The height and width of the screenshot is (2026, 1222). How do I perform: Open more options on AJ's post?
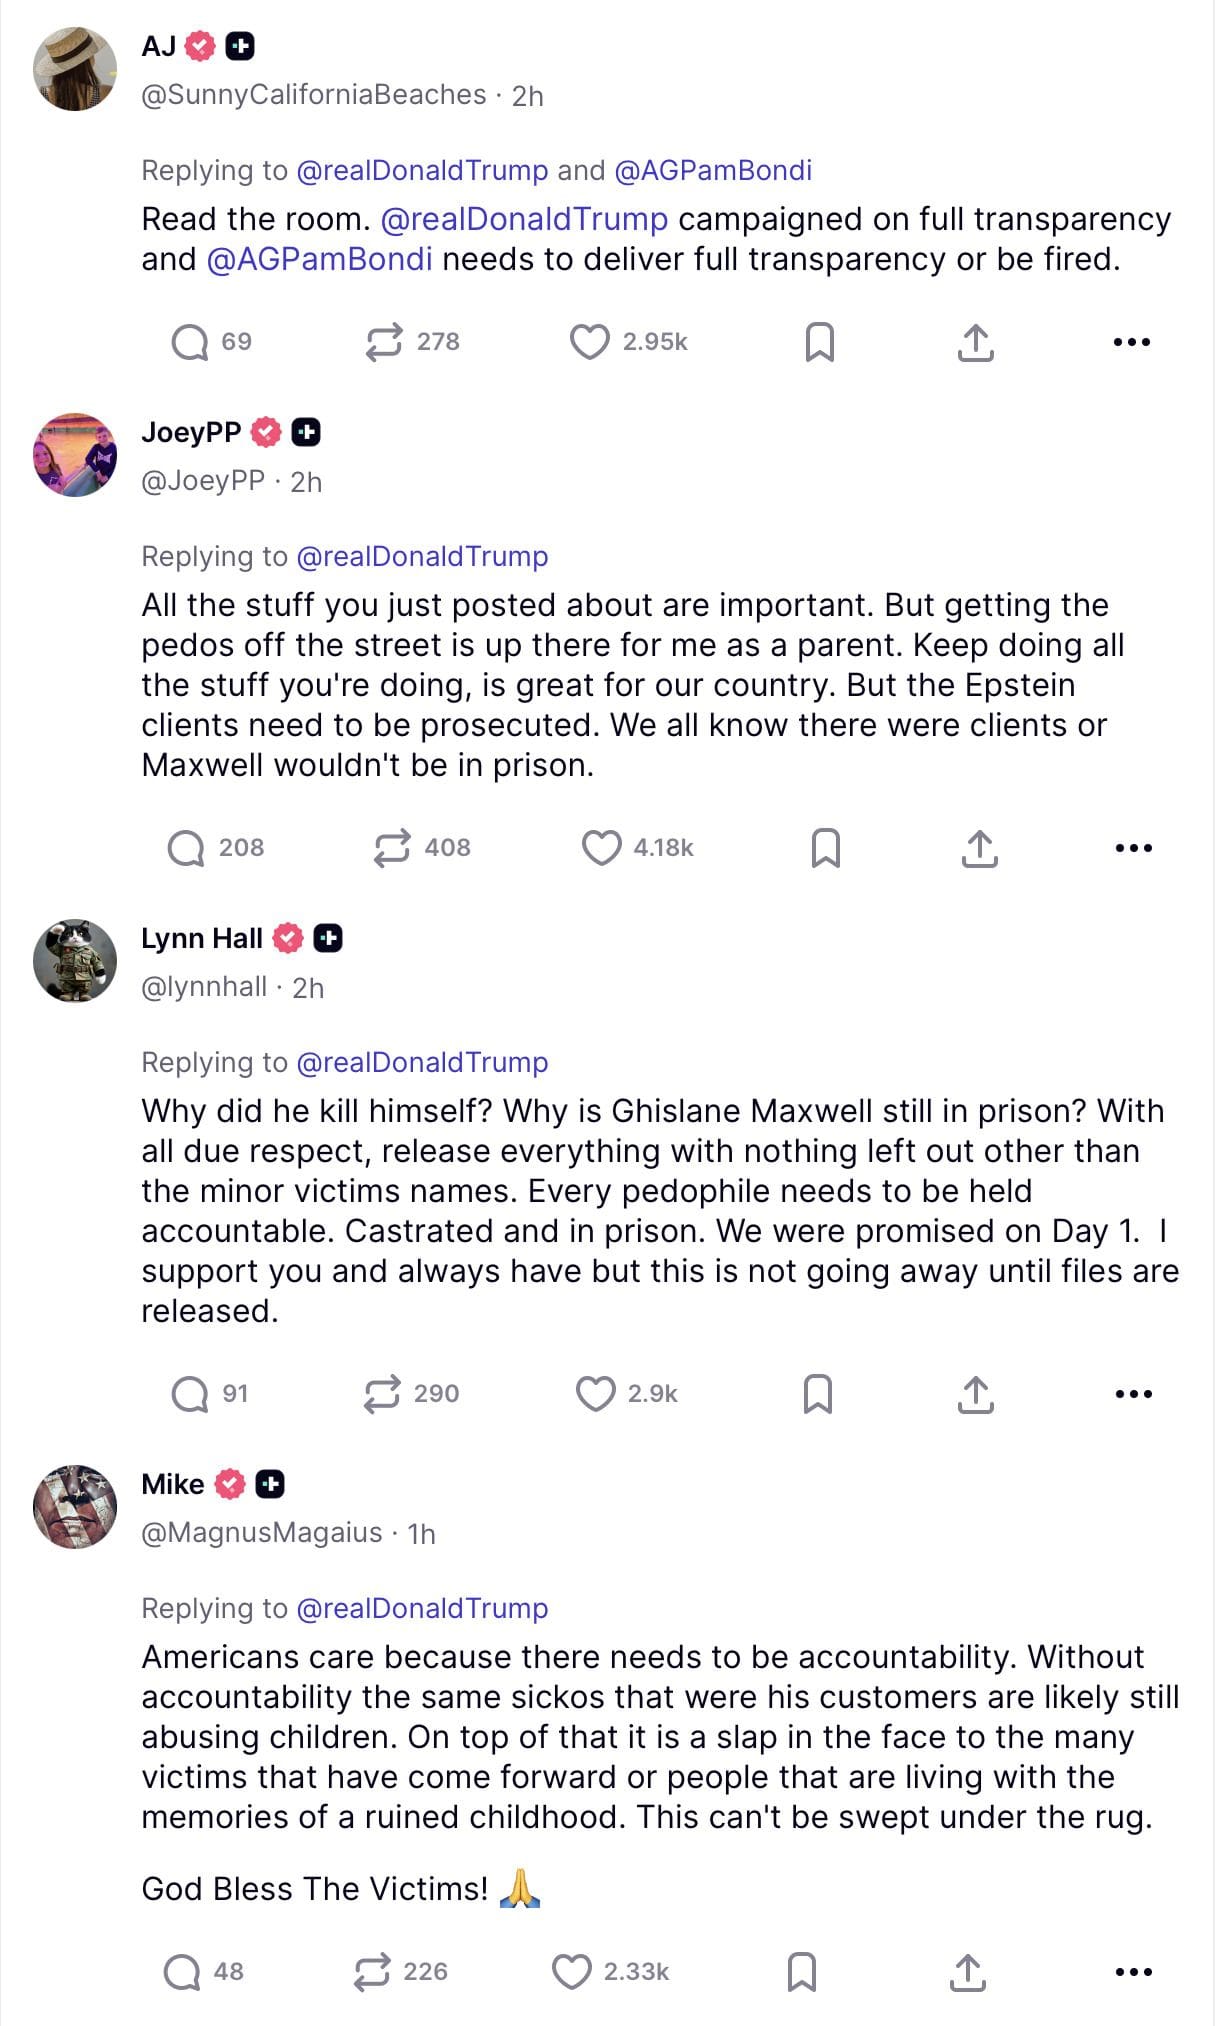[x=1131, y=342]
